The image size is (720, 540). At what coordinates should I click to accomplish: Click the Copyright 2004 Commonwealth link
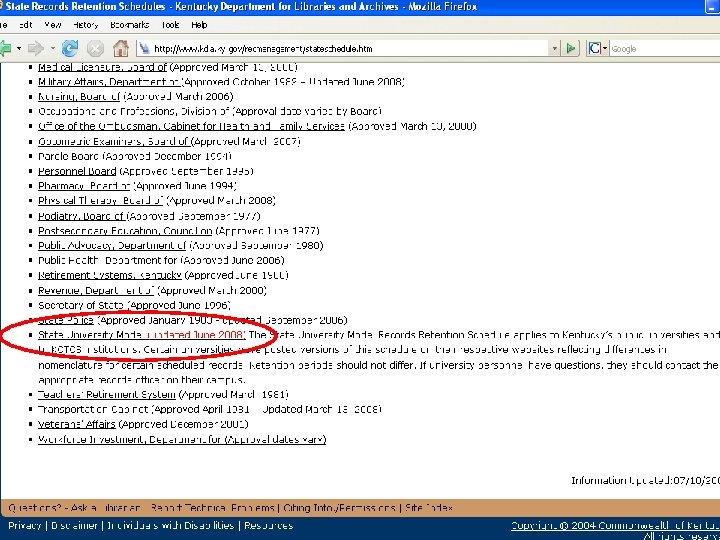(615, 525)
